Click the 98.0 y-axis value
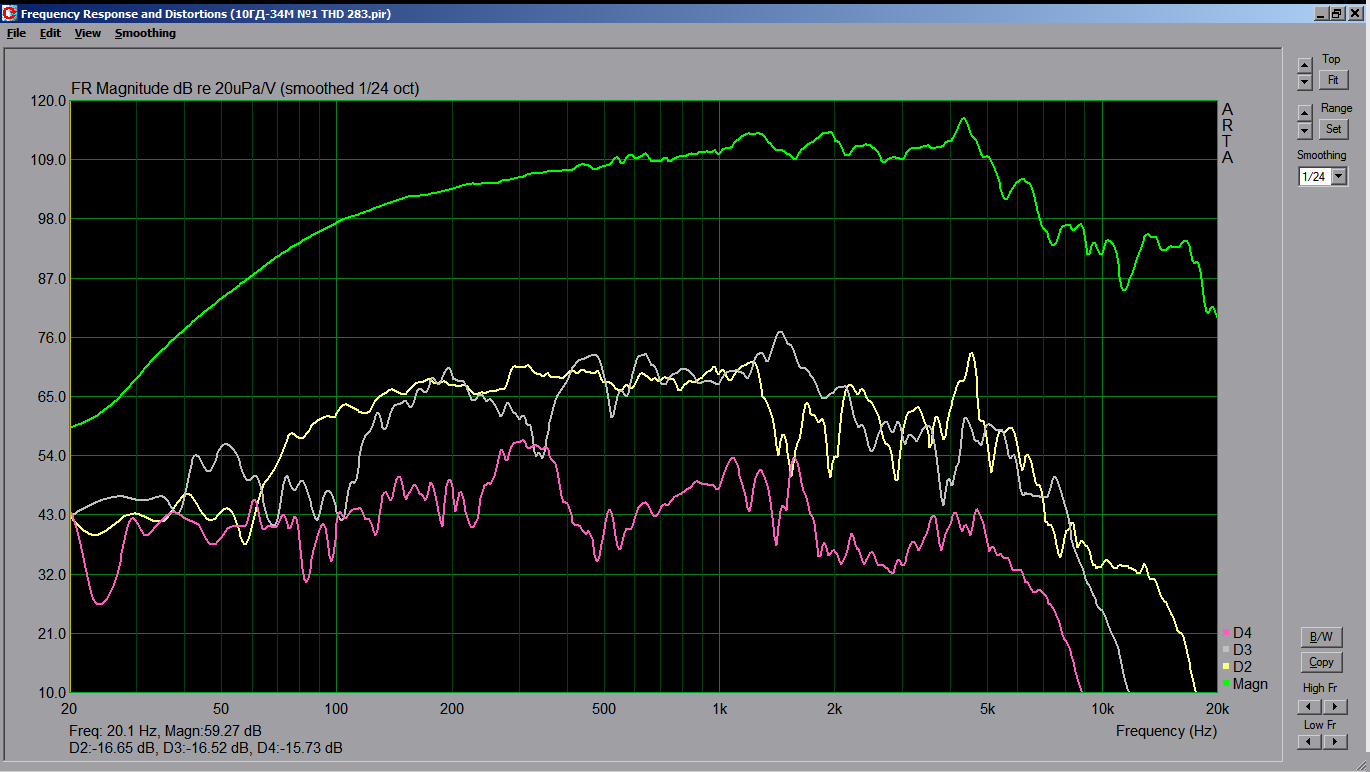Screen dimensions: 1370x772 (52, 219)
